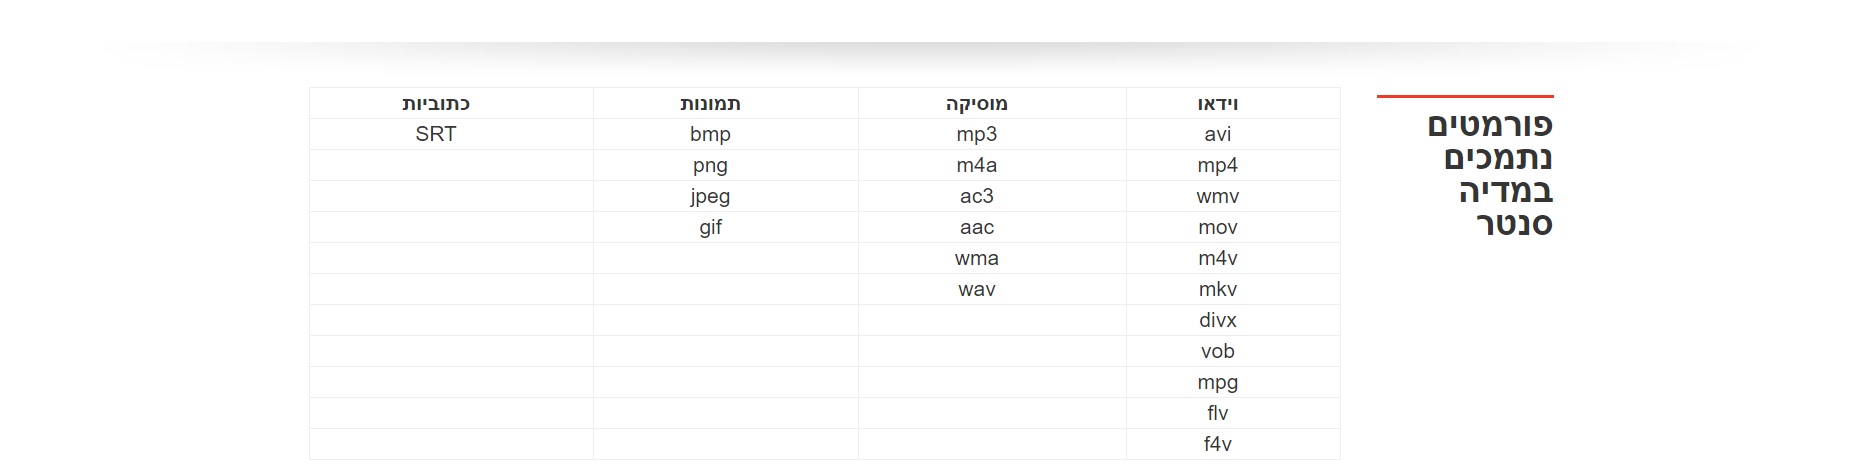Click the divx table cell

coord(1217,320)
